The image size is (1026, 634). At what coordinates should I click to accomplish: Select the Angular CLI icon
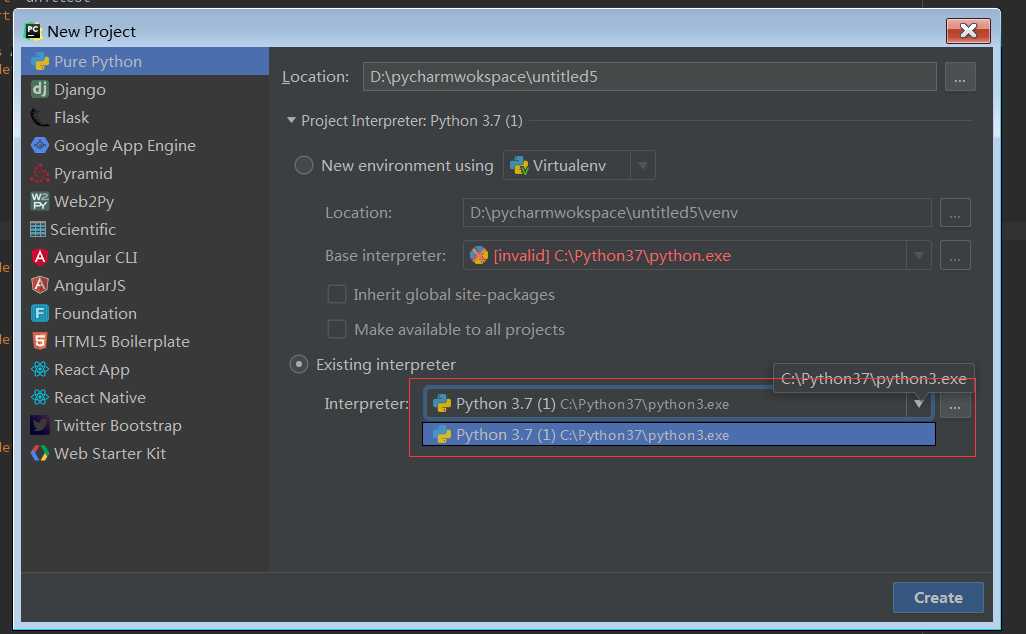pyautogui.click(x=39, y=257)
